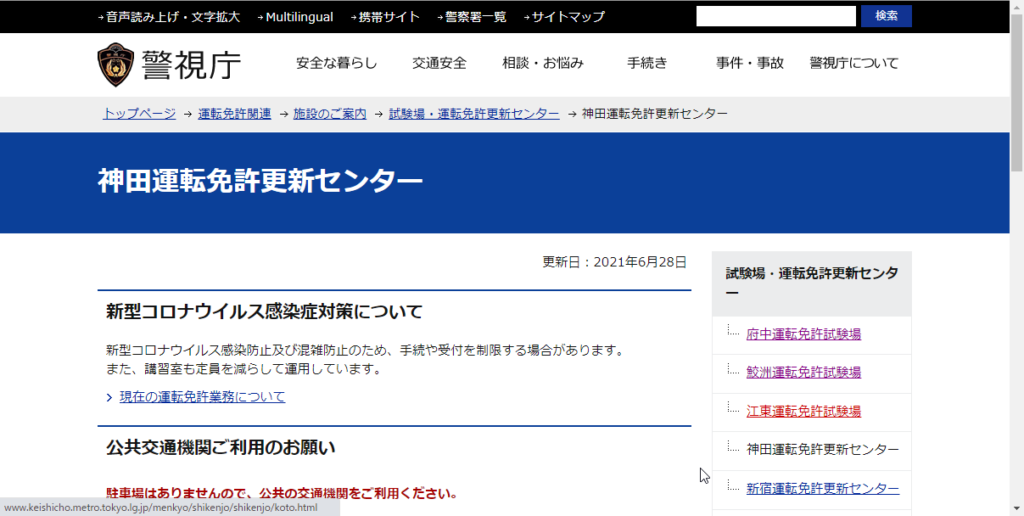
Task: Go to 施設のご案内 breadcrumb
Action: (x=330, y=114)
